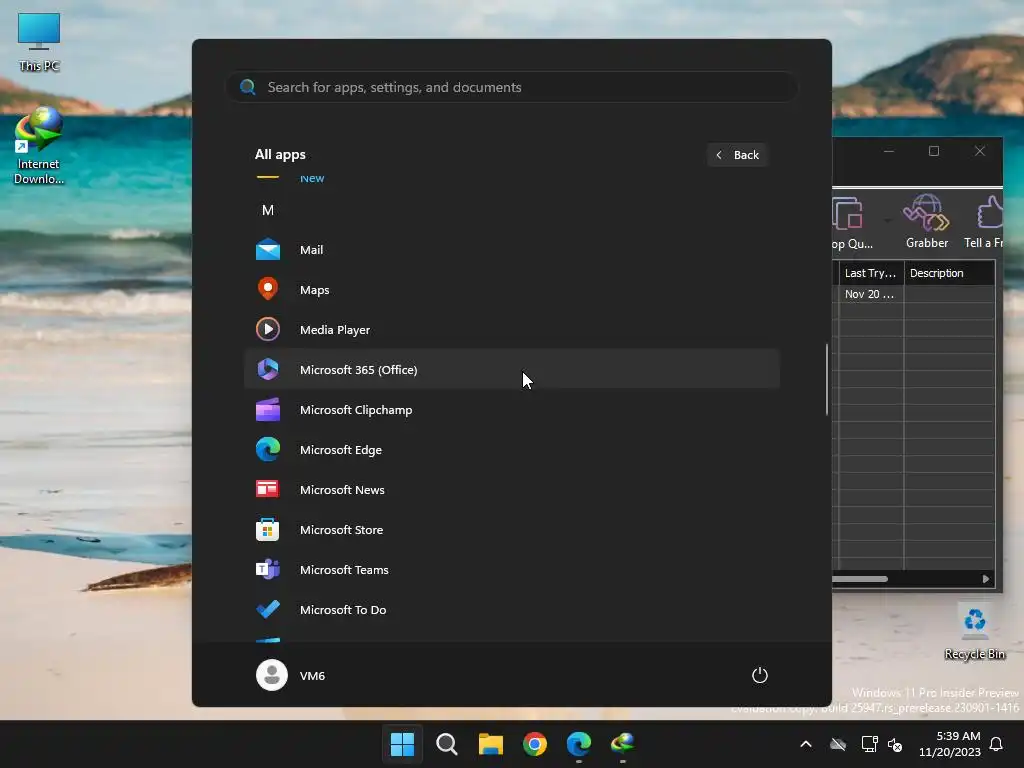Click the muted volume tray icon
Screen dimensions: 1024x768
(895, 744)
